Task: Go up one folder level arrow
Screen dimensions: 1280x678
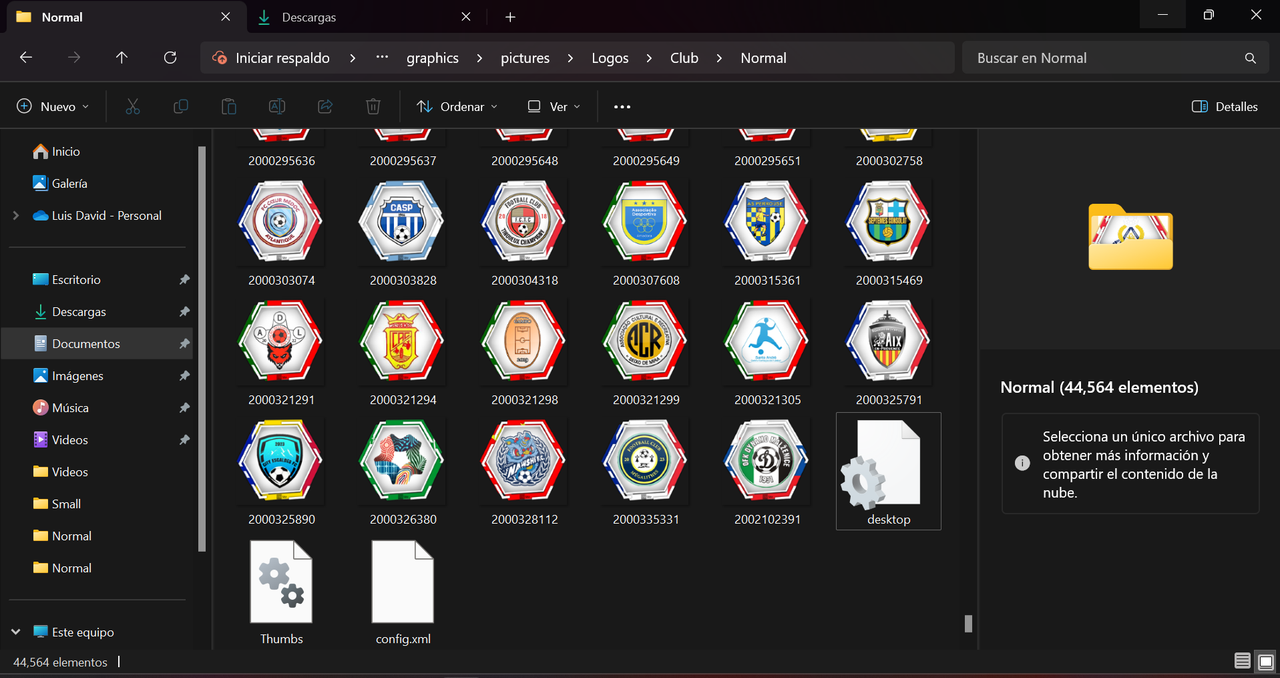Action: pyautogui.click(x=122, y=58)
